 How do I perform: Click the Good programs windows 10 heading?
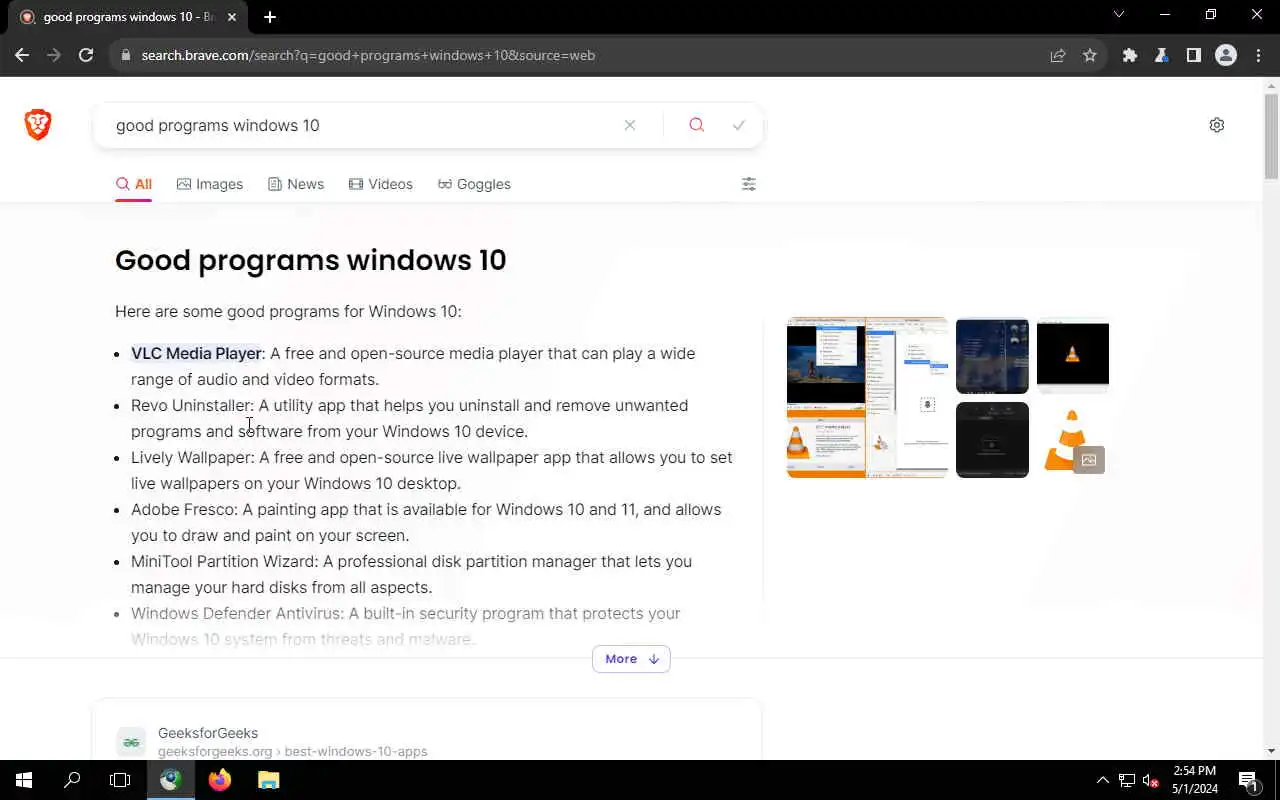point(311,260)
